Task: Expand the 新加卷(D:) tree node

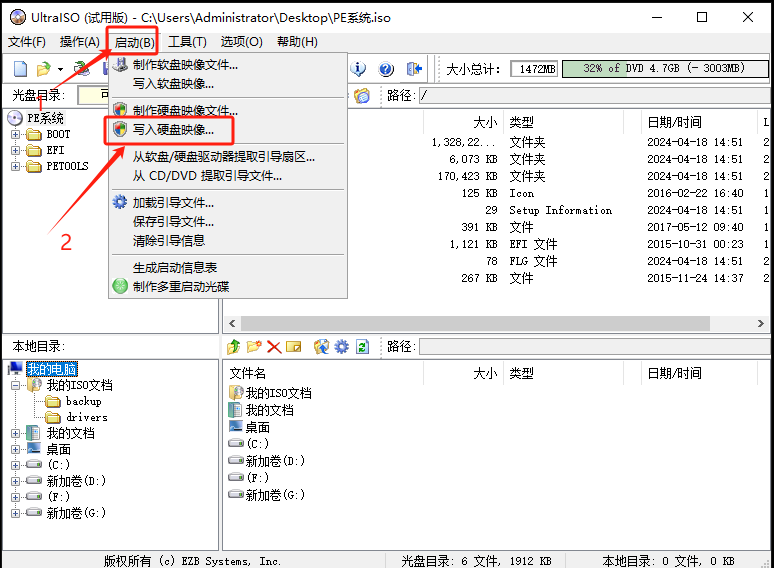Action: tap(15, 481)
